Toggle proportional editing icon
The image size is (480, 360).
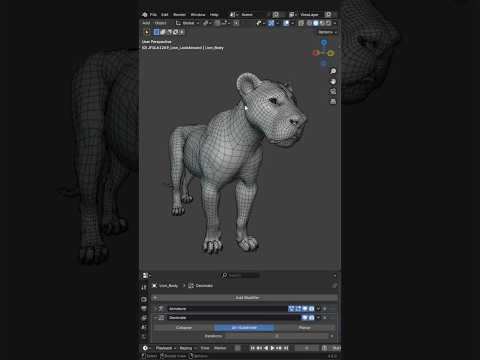point(236,23)
